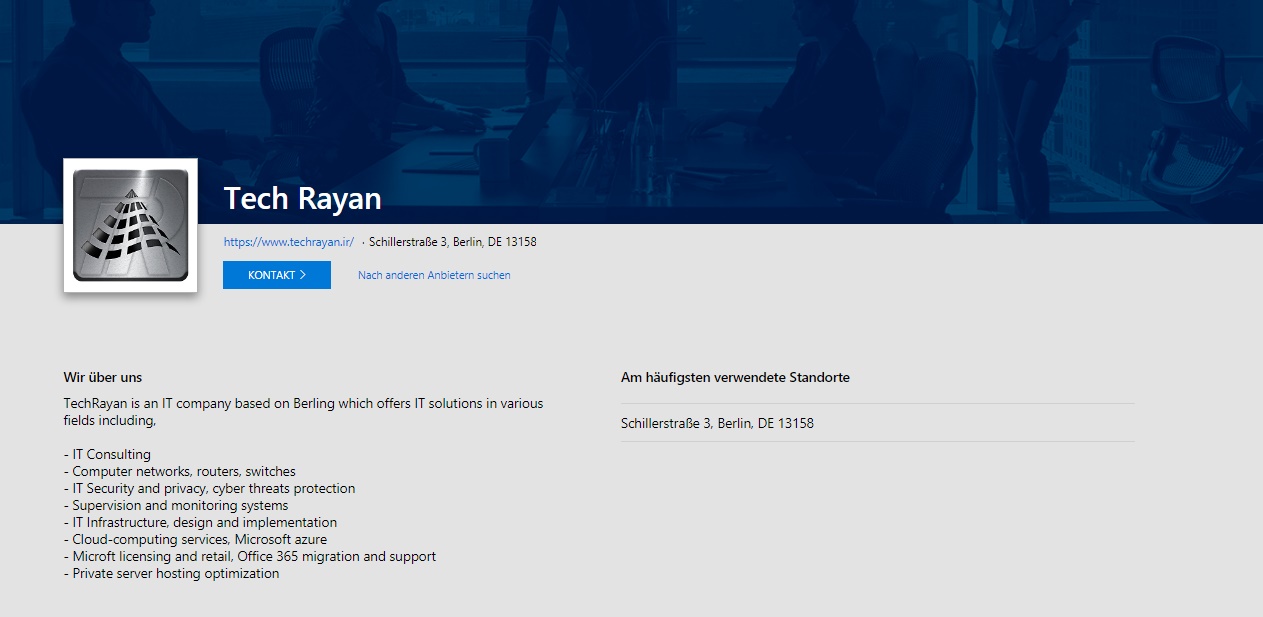The image size is (1263, 617).
Task: Click the 'Private server hosting optimization' line
Action: click(x=171, y=574)
